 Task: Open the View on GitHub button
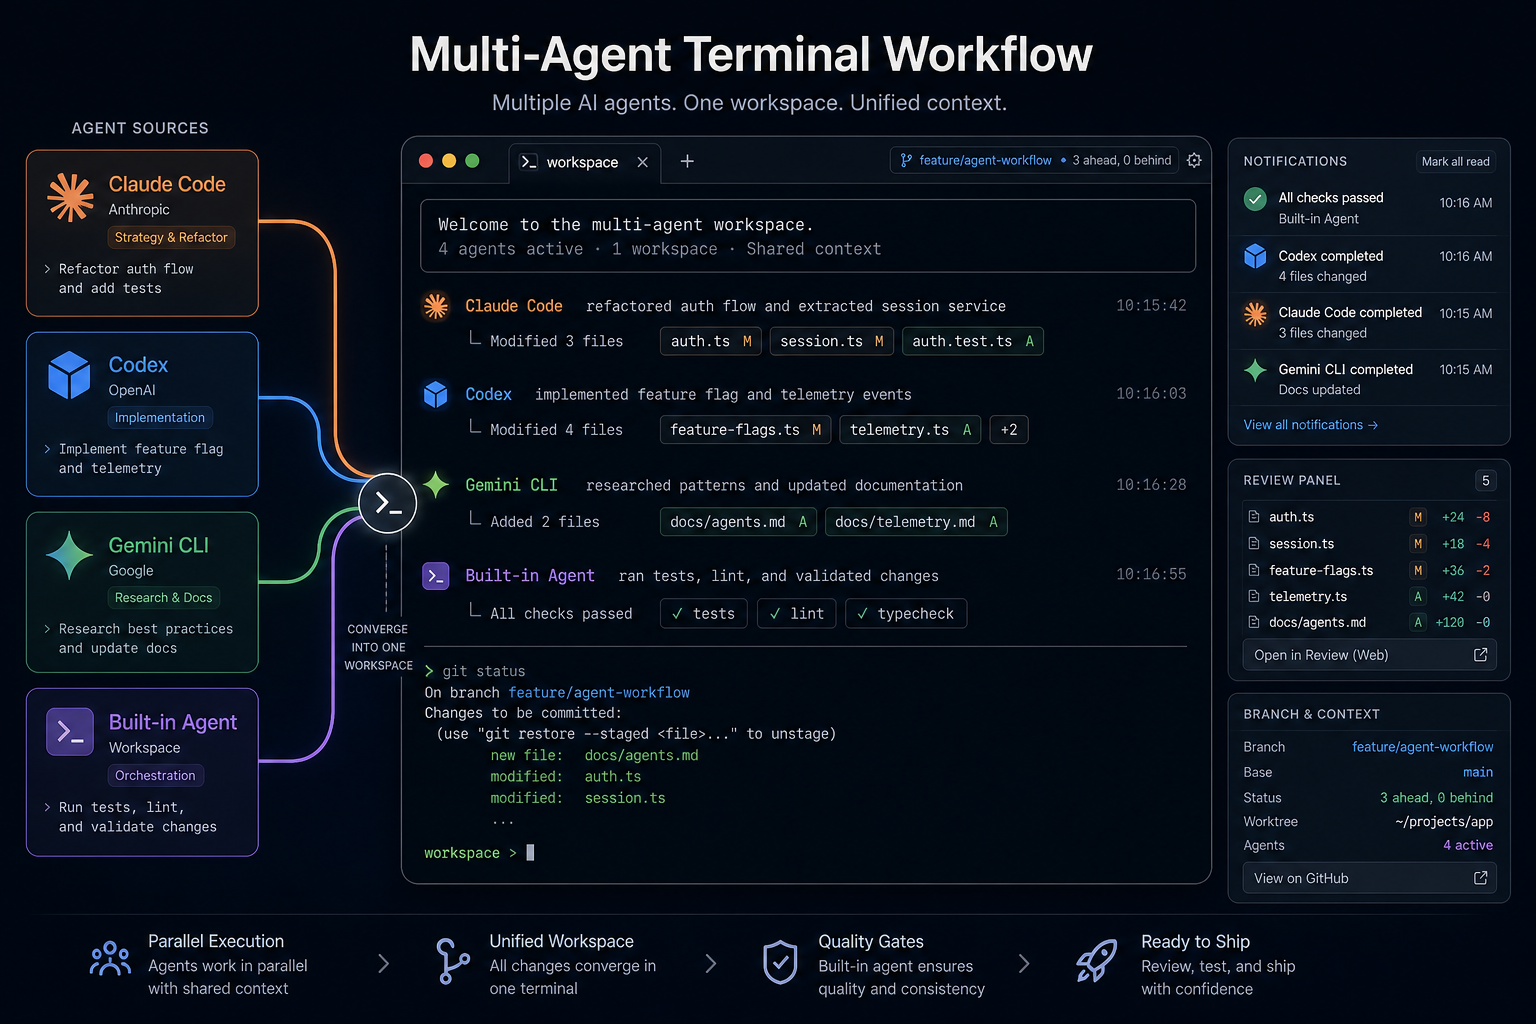click(x=1369, y=878)
